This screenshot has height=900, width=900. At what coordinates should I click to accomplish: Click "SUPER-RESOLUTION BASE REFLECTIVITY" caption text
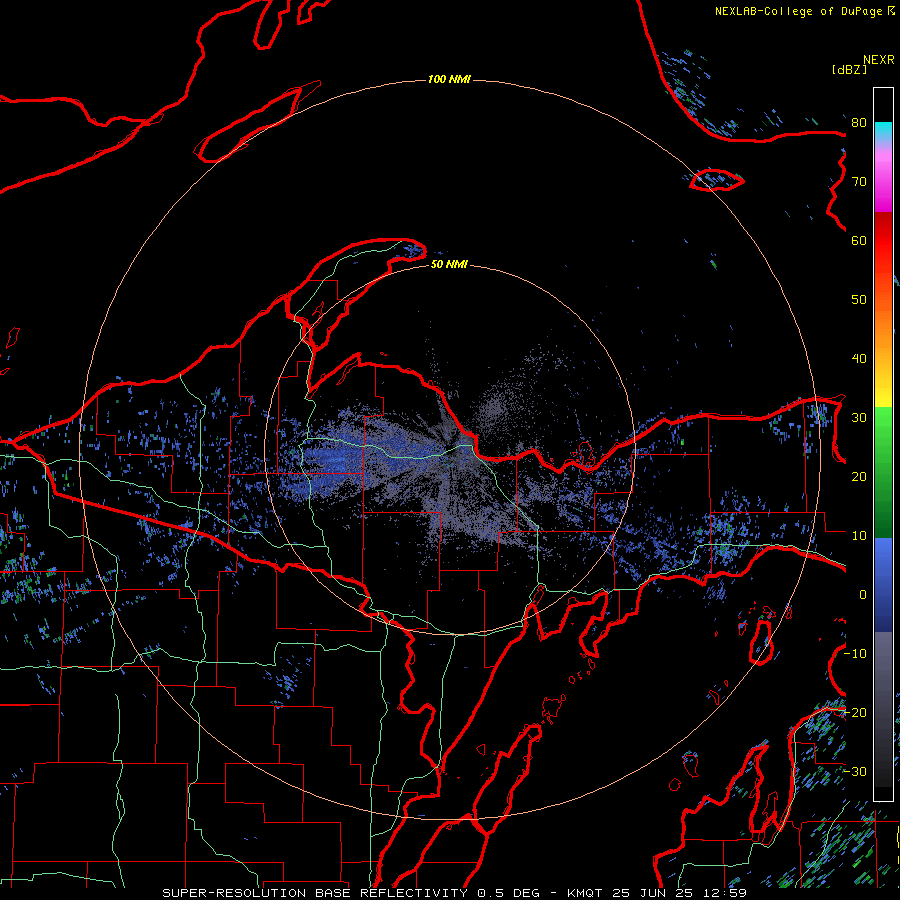pos(315,893)
